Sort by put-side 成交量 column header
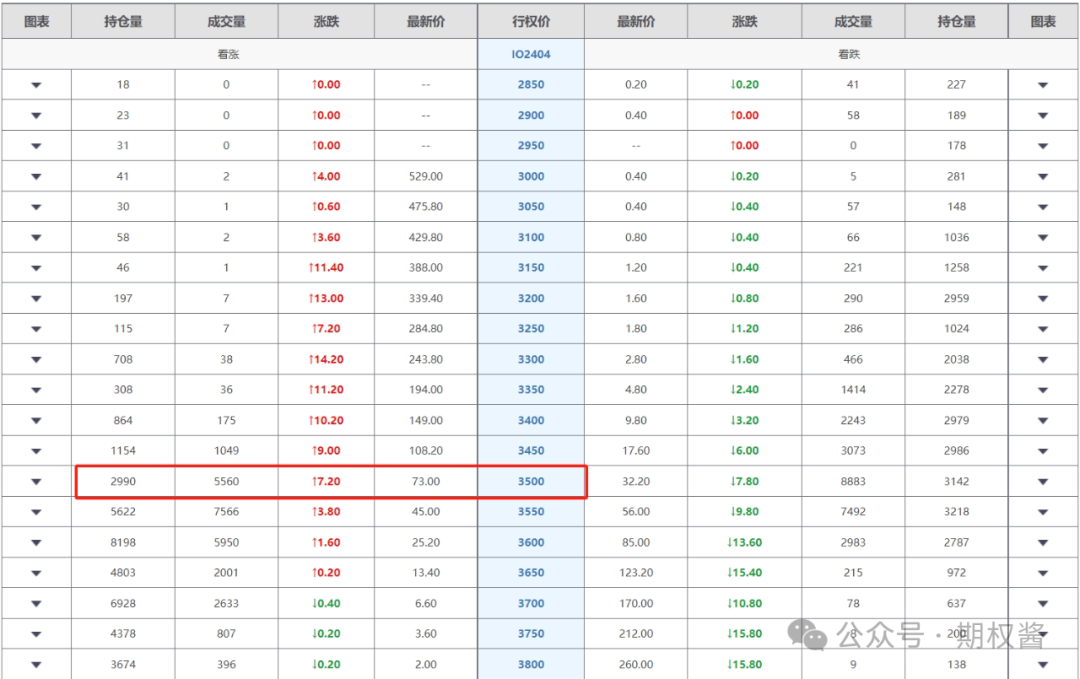Image resolution: width=1080 pixels, height=679 pixels. click(853, 21)
